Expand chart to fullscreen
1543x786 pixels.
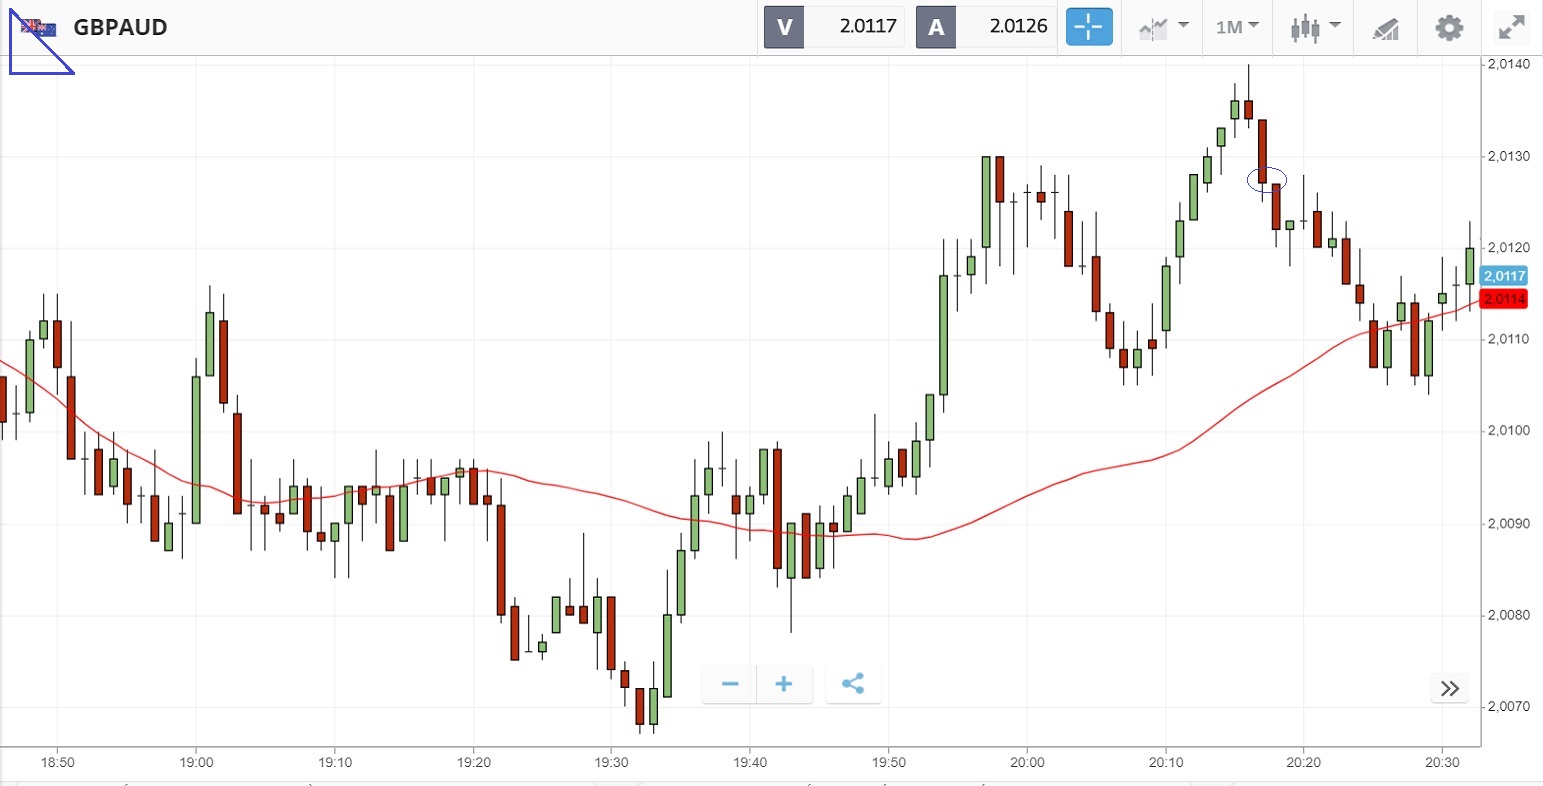click(1510, 27)
